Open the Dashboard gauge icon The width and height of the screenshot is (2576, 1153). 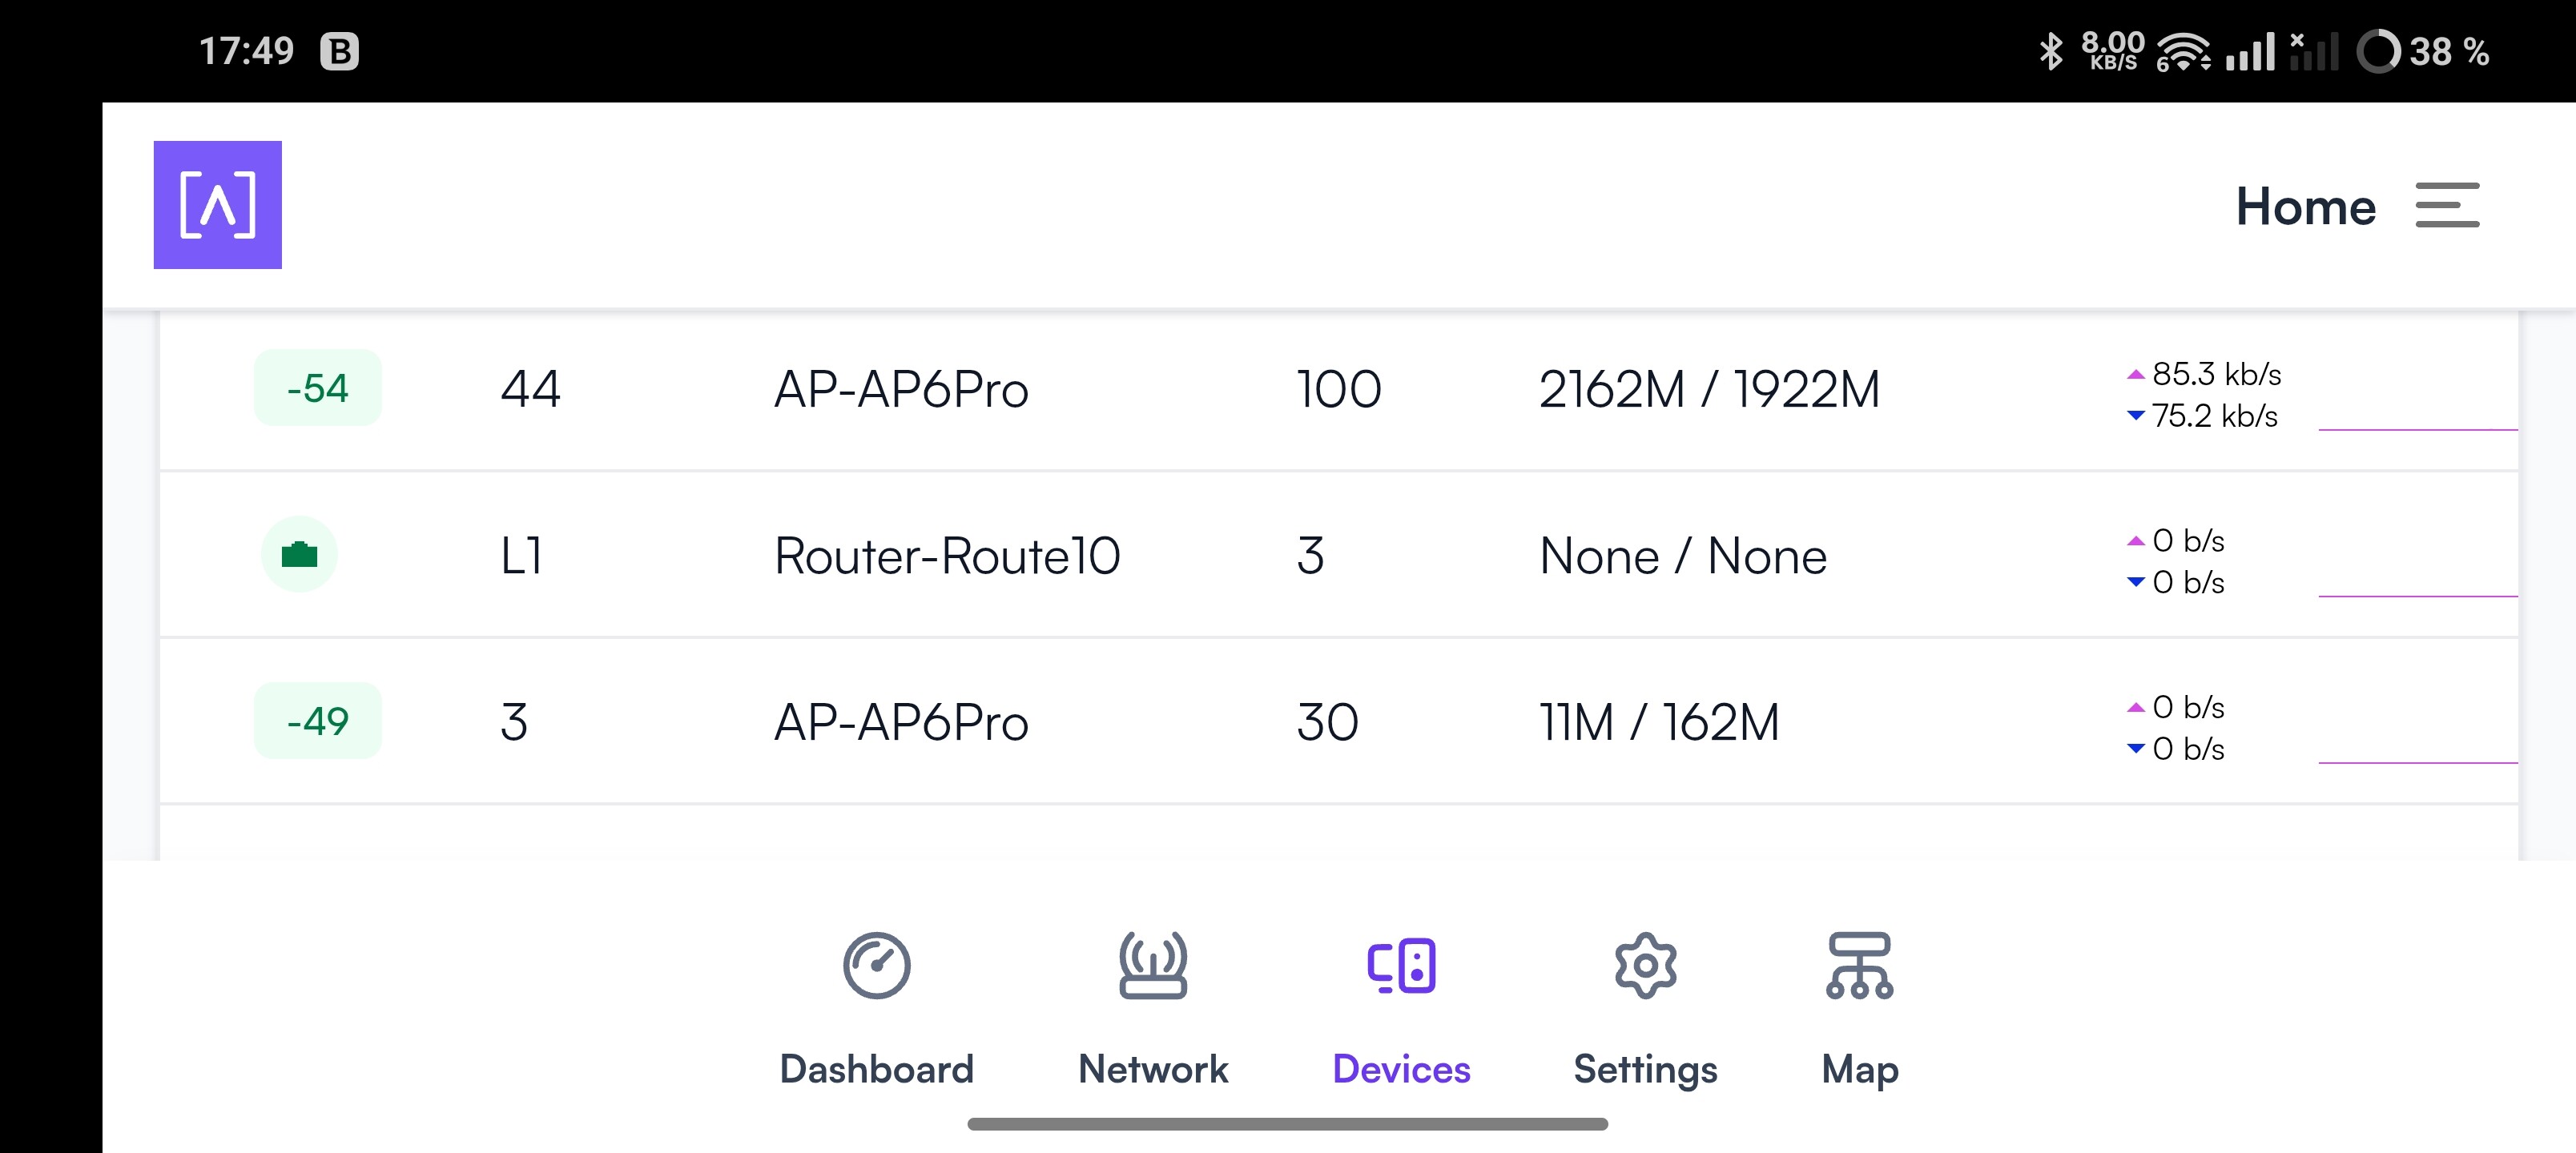(x=876, y=966)
